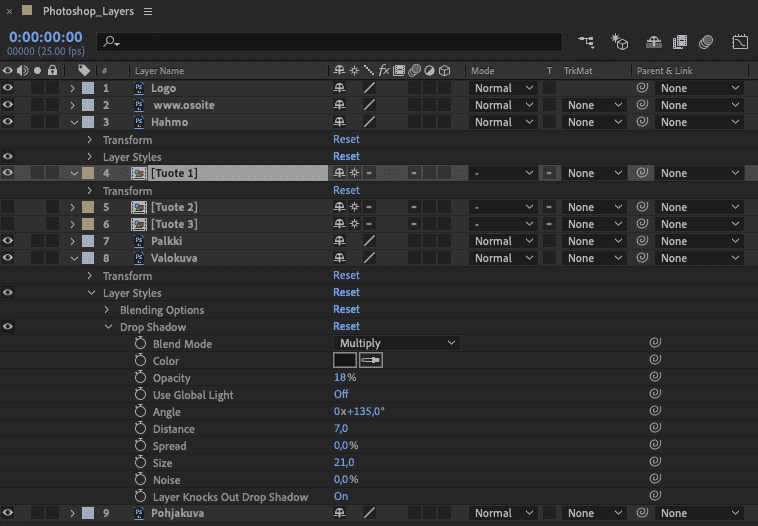Collapse the Drop Shadow group
The image size is (758, 526).
pos(108,327)
